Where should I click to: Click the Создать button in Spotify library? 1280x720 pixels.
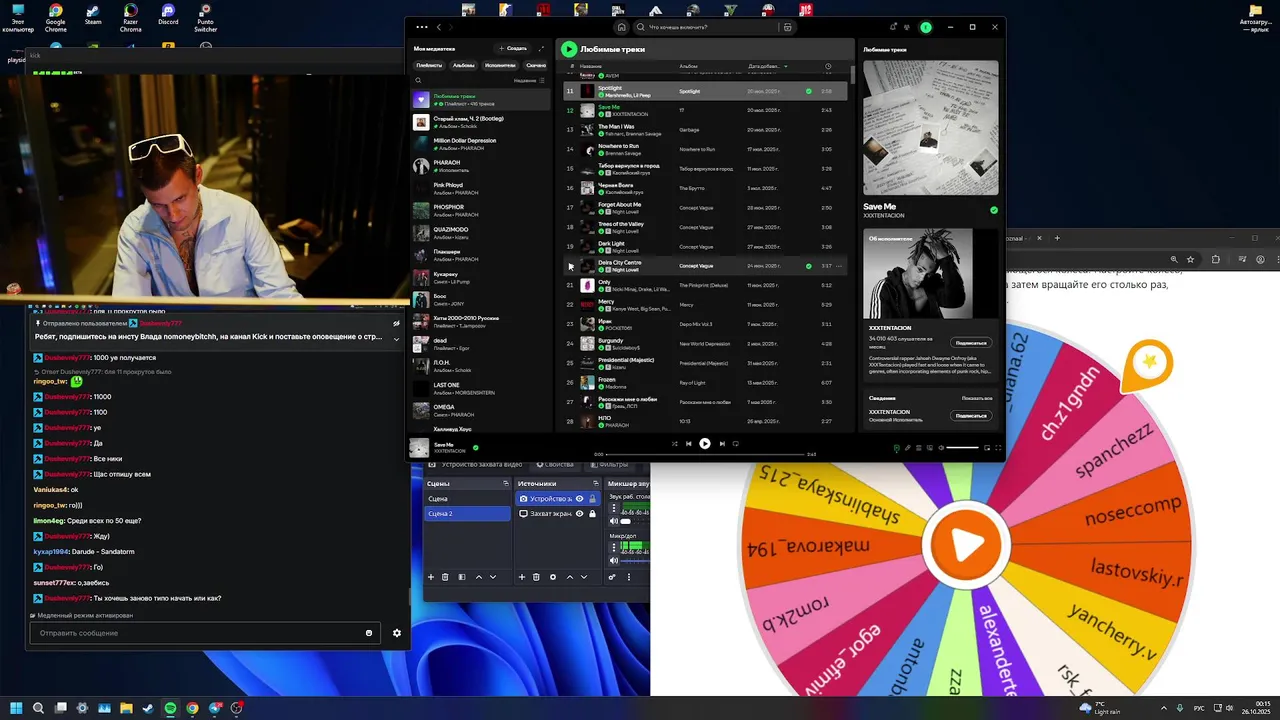[x=513, y=48]
